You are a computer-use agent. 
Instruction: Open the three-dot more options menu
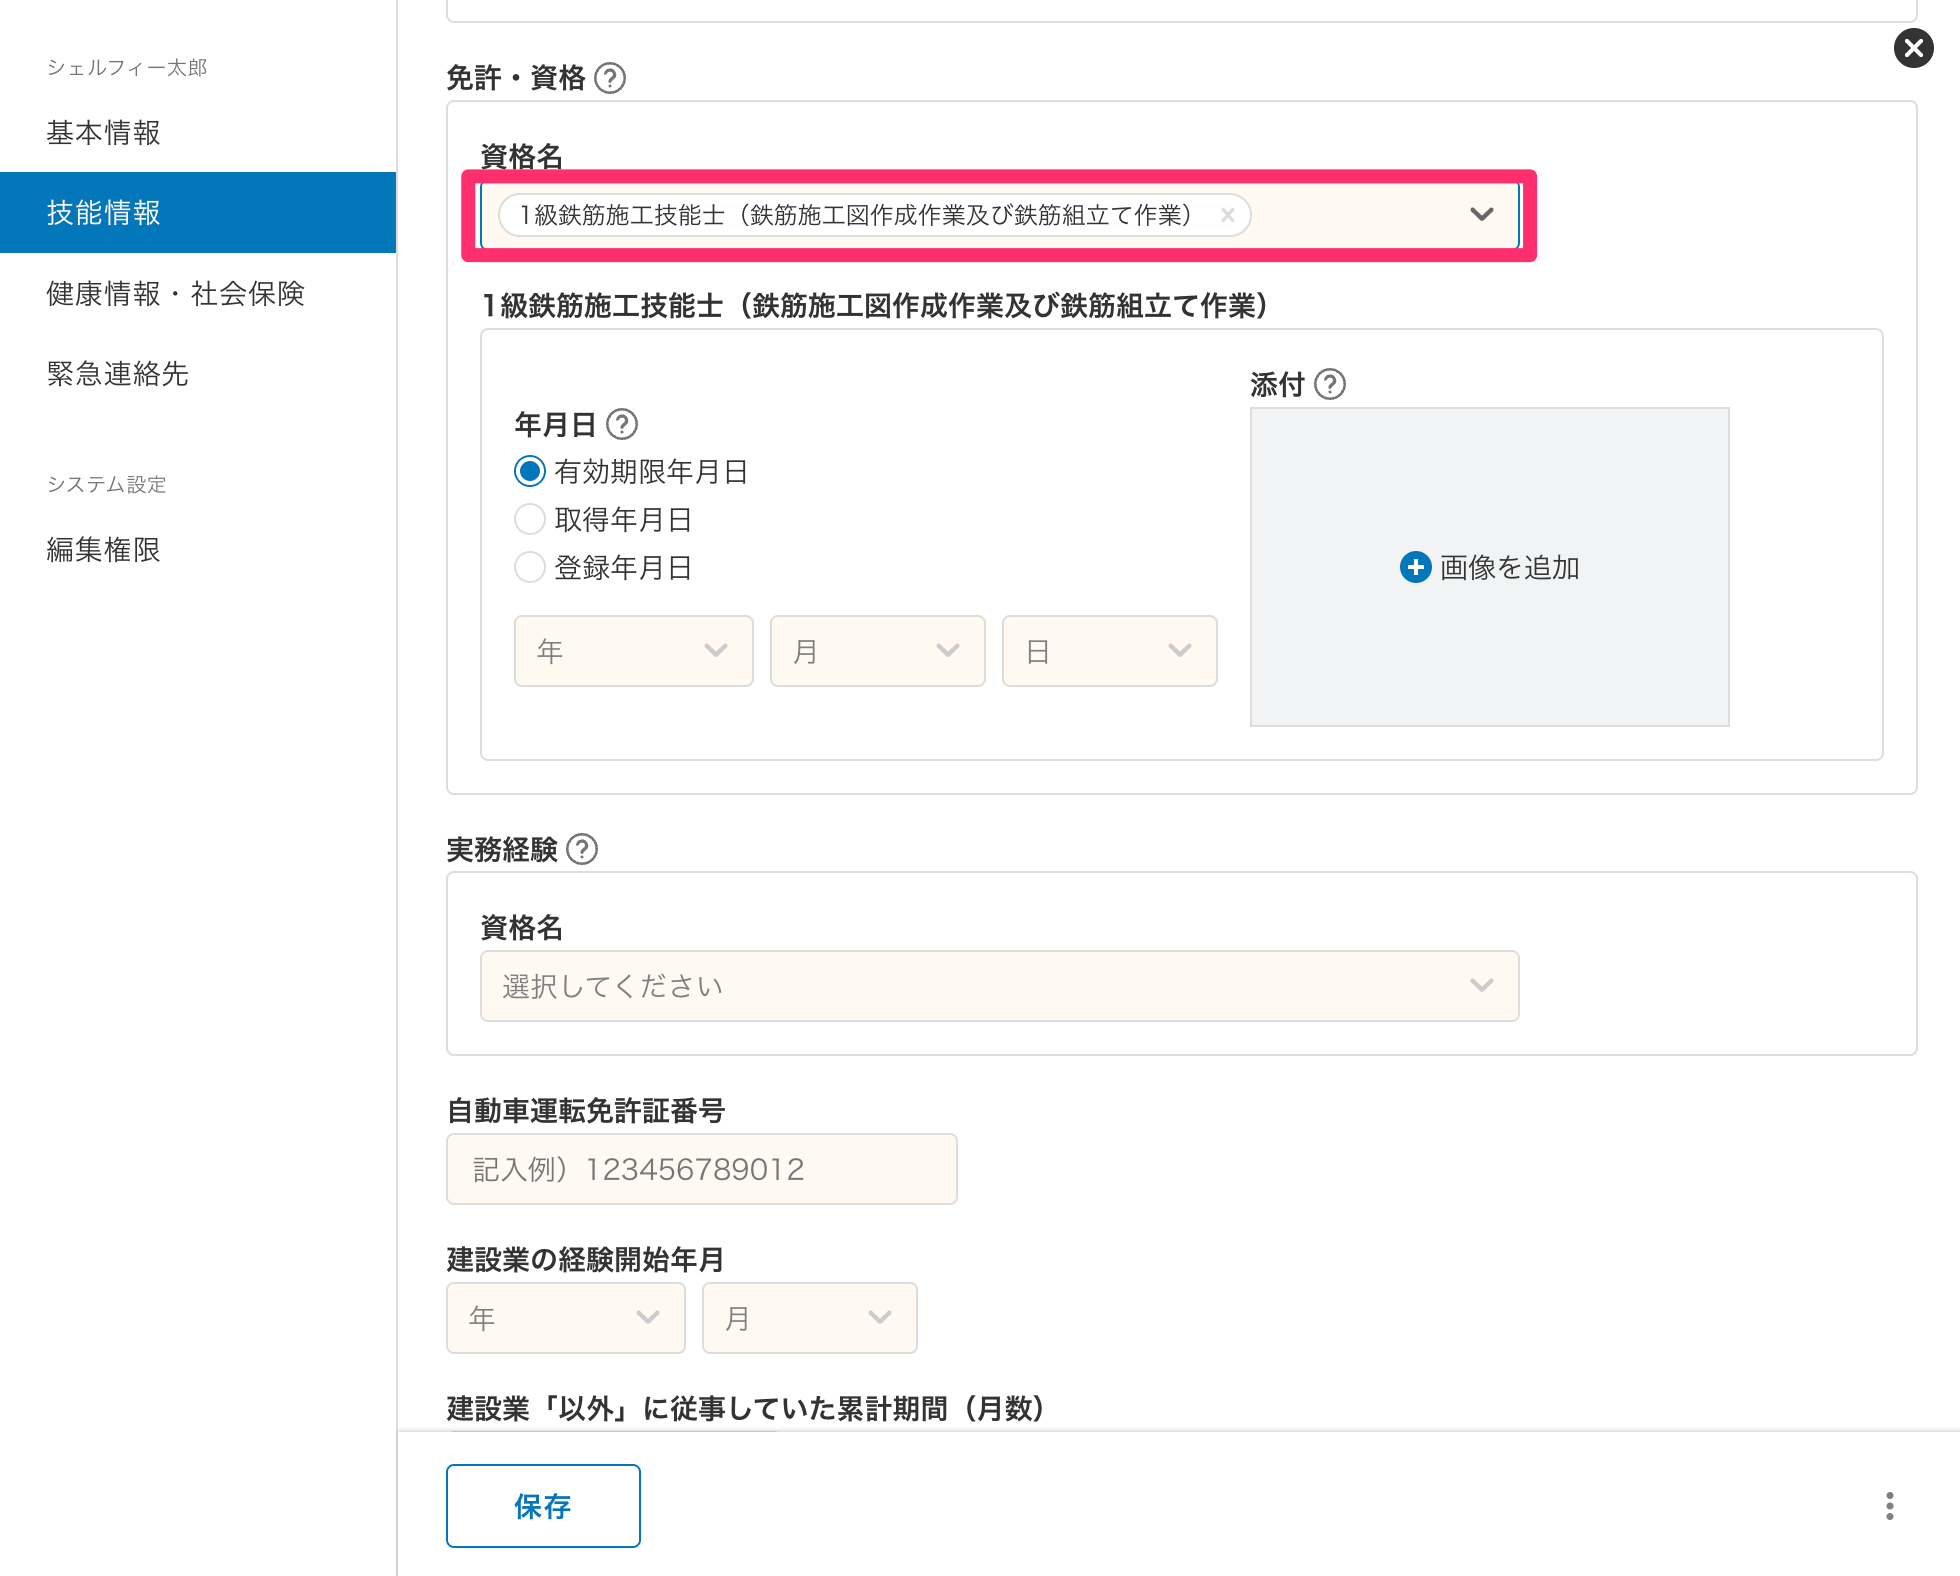[1889, 1505]
